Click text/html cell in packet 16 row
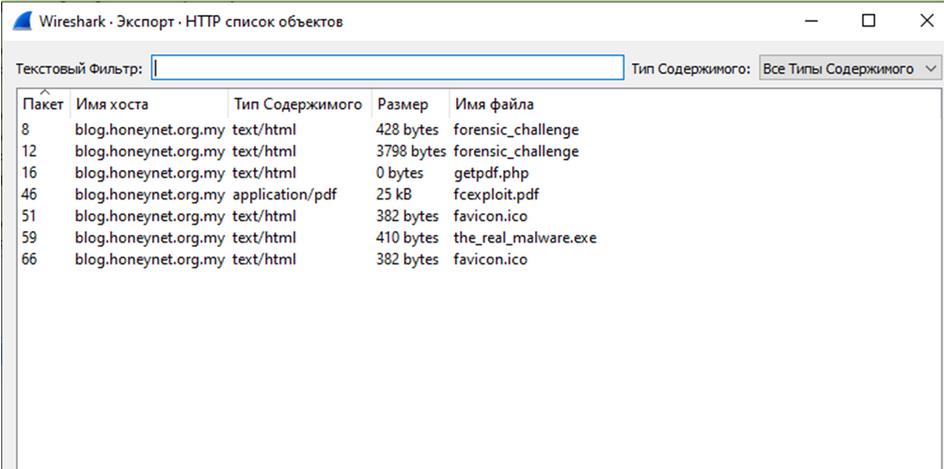944x469 pixels. click(x=264, y=173)
